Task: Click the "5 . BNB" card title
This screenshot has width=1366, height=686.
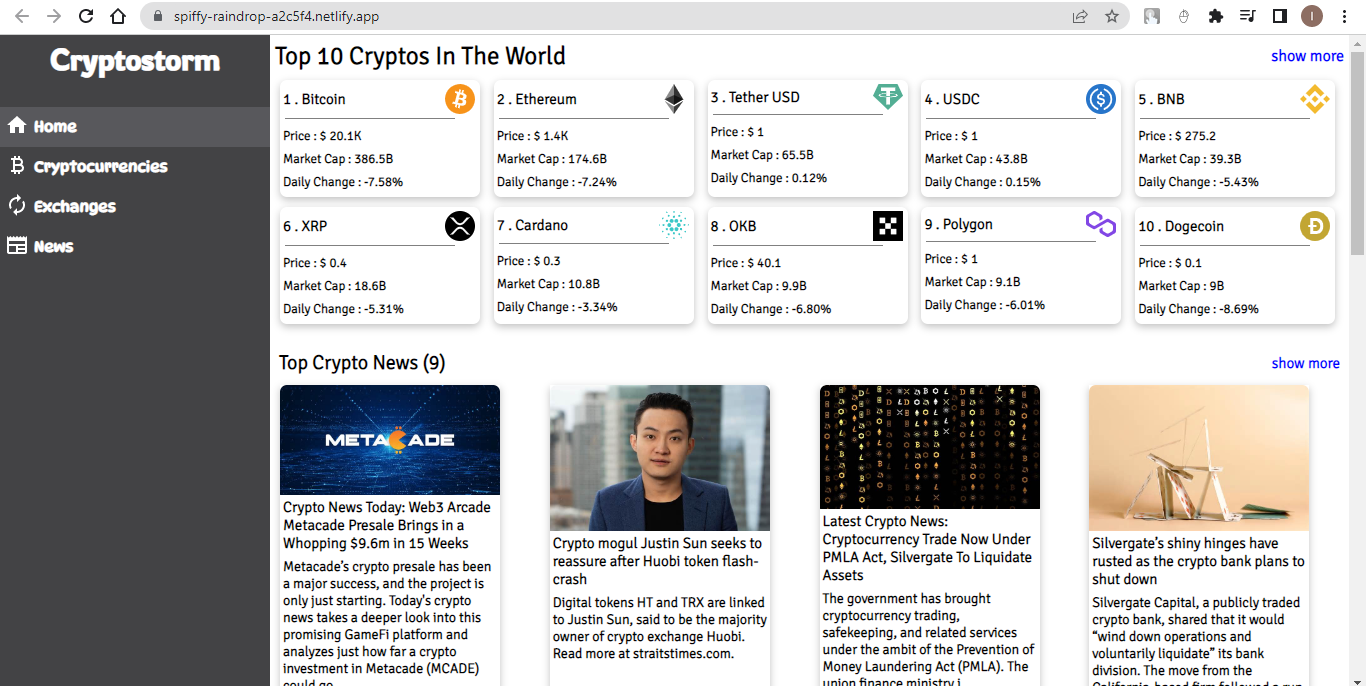Action: coord(1162,99)
